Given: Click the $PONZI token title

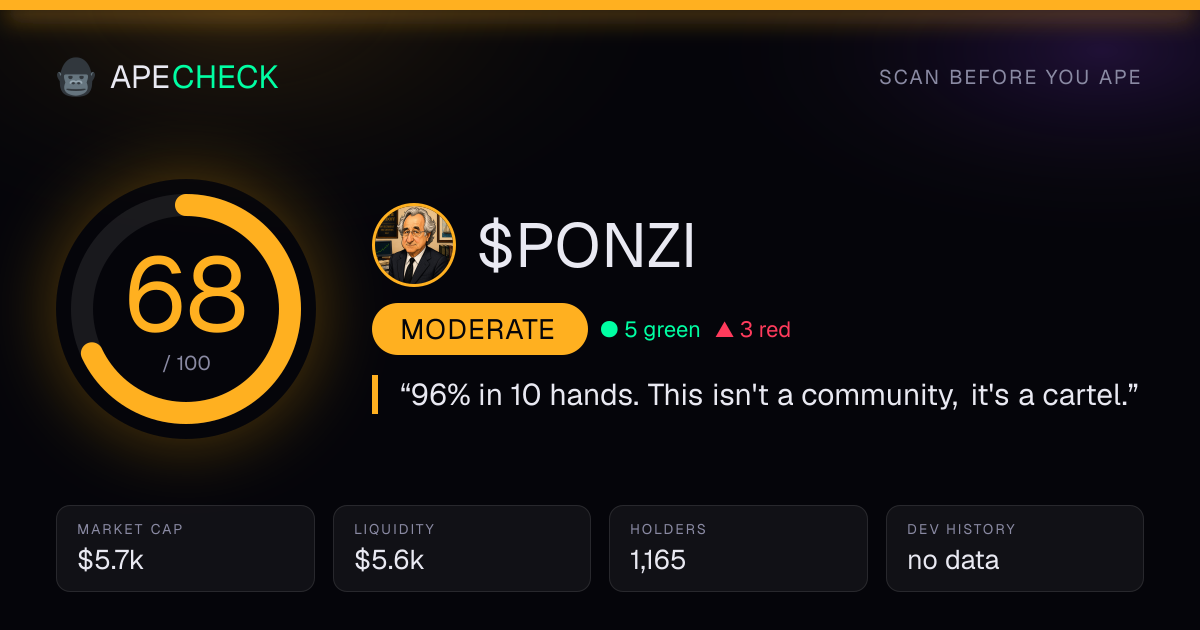Looking at the screenshot, I should [x=586, y=246].
